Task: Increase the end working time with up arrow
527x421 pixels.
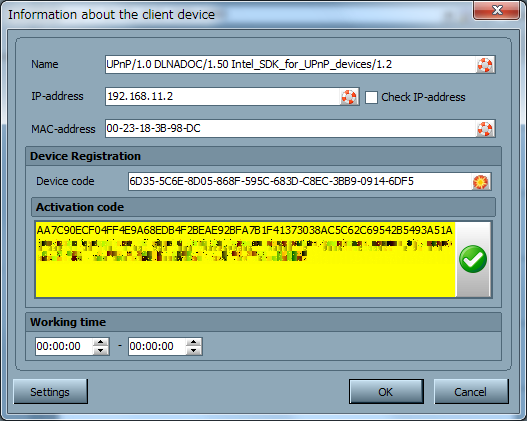Action: pos(193,342)
